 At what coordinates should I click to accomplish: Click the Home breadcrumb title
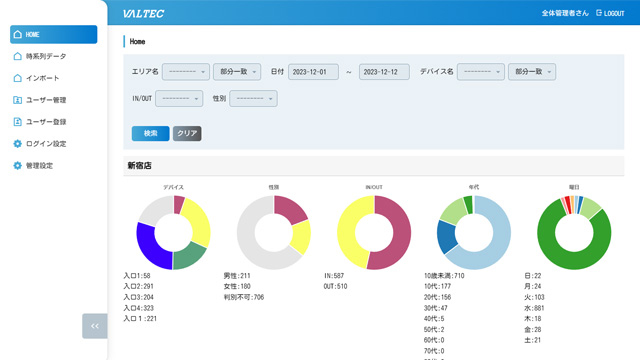point(137,42)
